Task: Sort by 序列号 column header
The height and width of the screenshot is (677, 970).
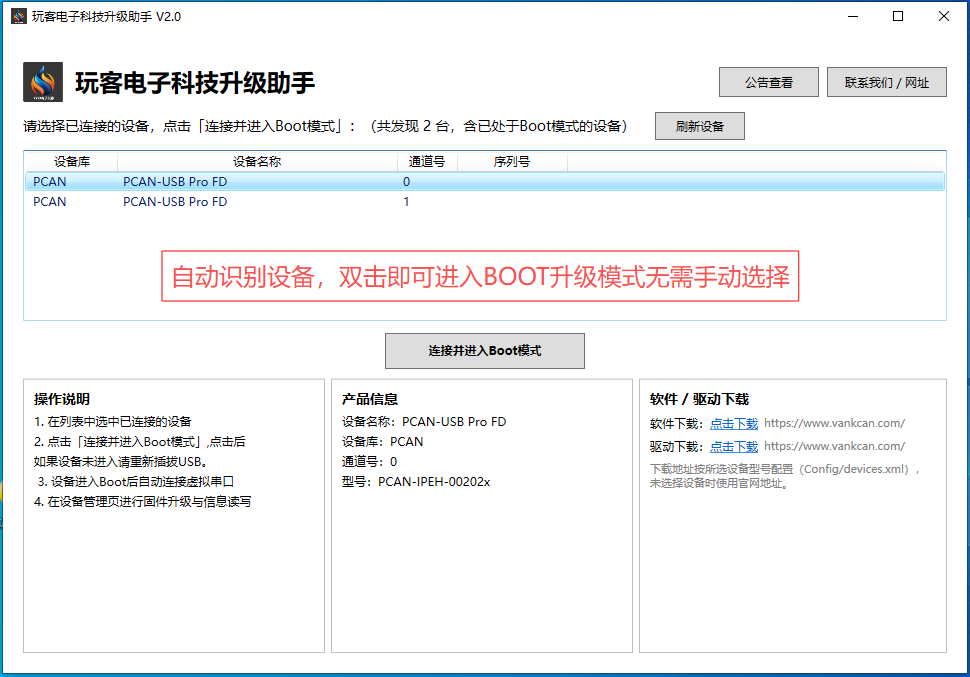Action: coord(512,162)
